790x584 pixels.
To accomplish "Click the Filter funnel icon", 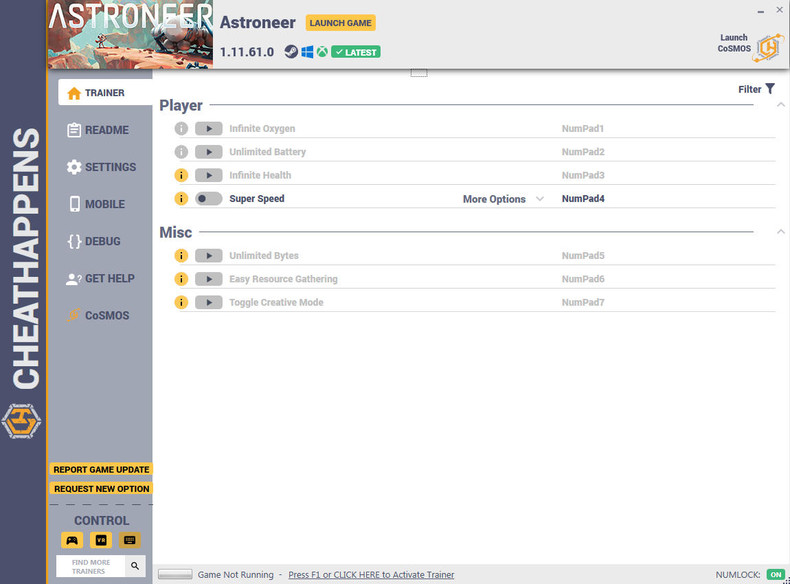I will click(770, 89).
